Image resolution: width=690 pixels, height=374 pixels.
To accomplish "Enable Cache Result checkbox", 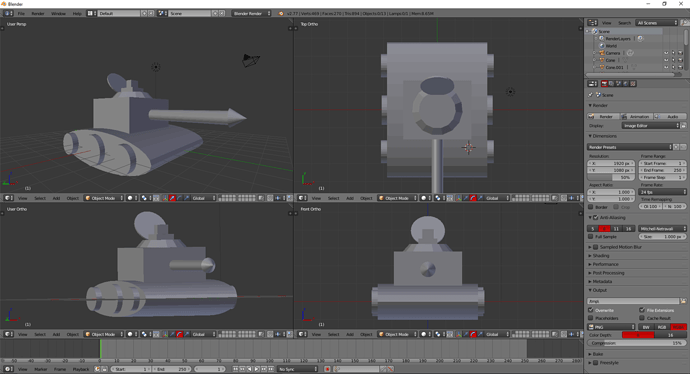I will pos(642,318).
